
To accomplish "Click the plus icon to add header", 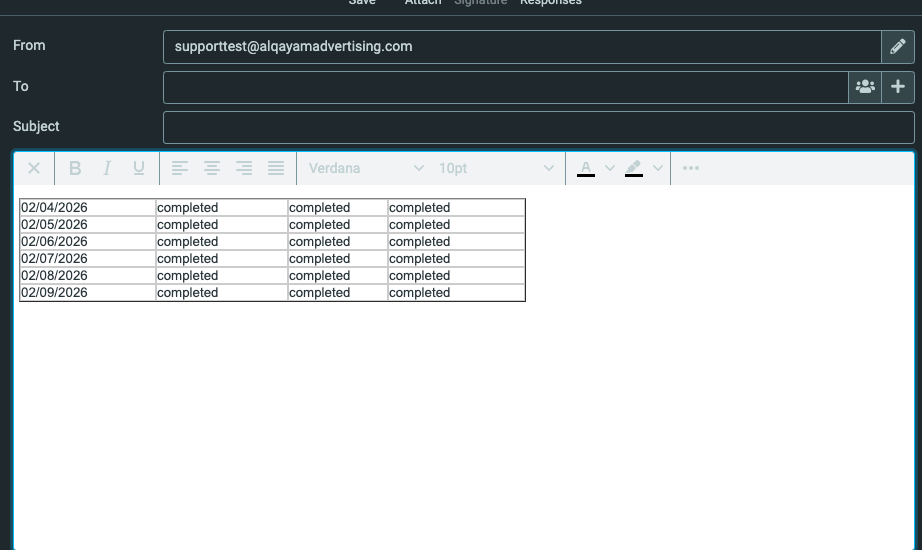I will pos(898,87).
